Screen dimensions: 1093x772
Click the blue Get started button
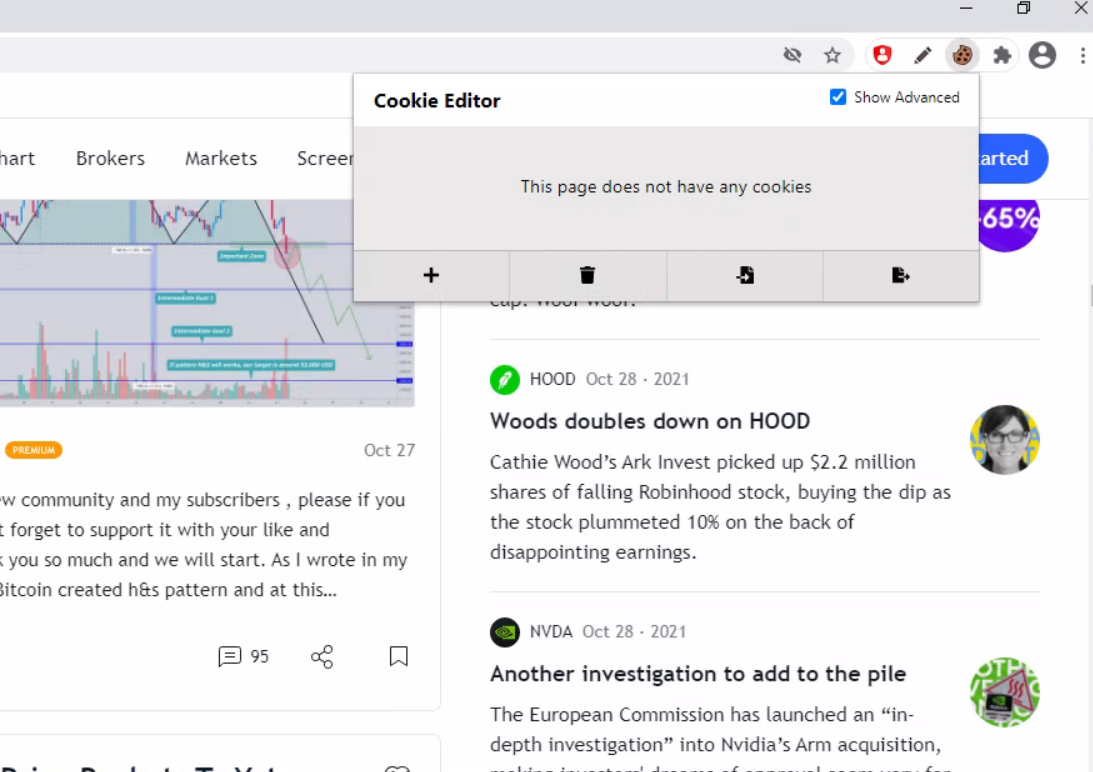coord(1014,158)
